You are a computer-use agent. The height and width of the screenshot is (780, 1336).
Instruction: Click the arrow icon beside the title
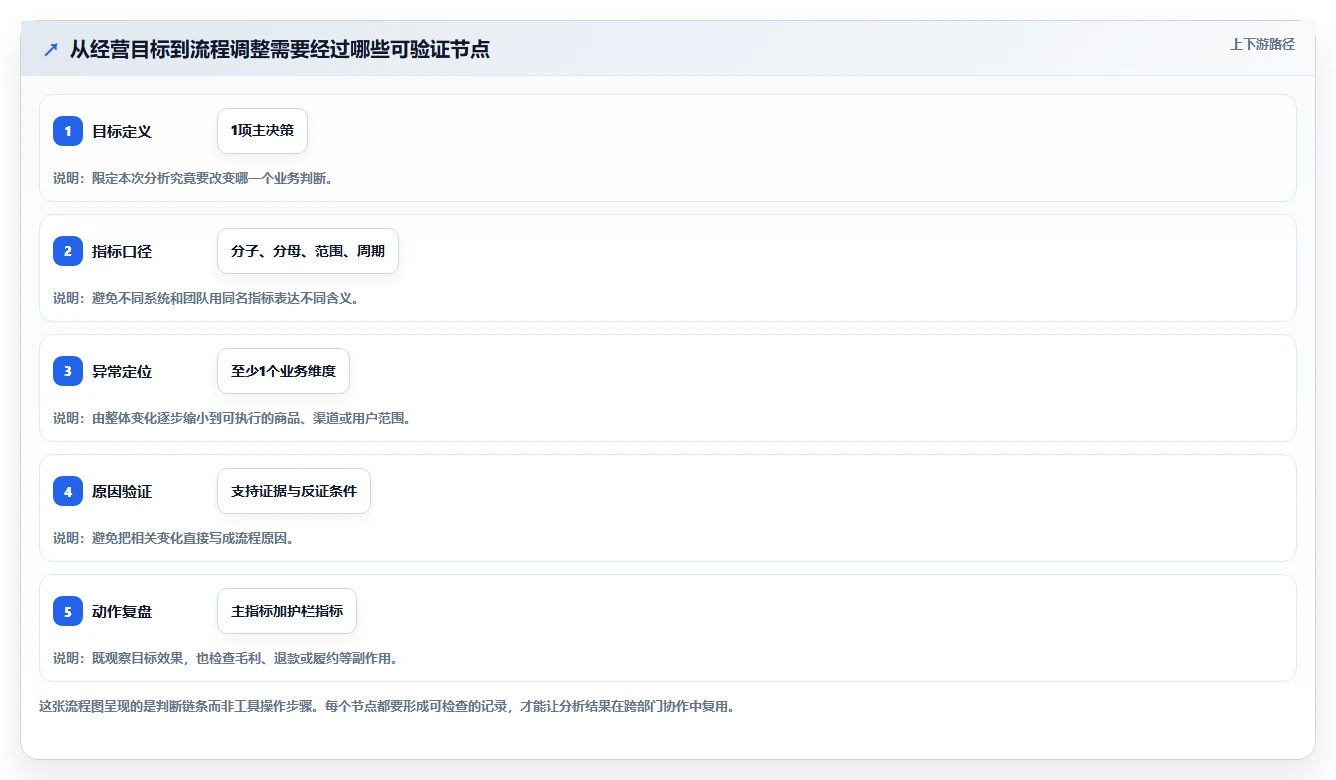click(51, 49)
